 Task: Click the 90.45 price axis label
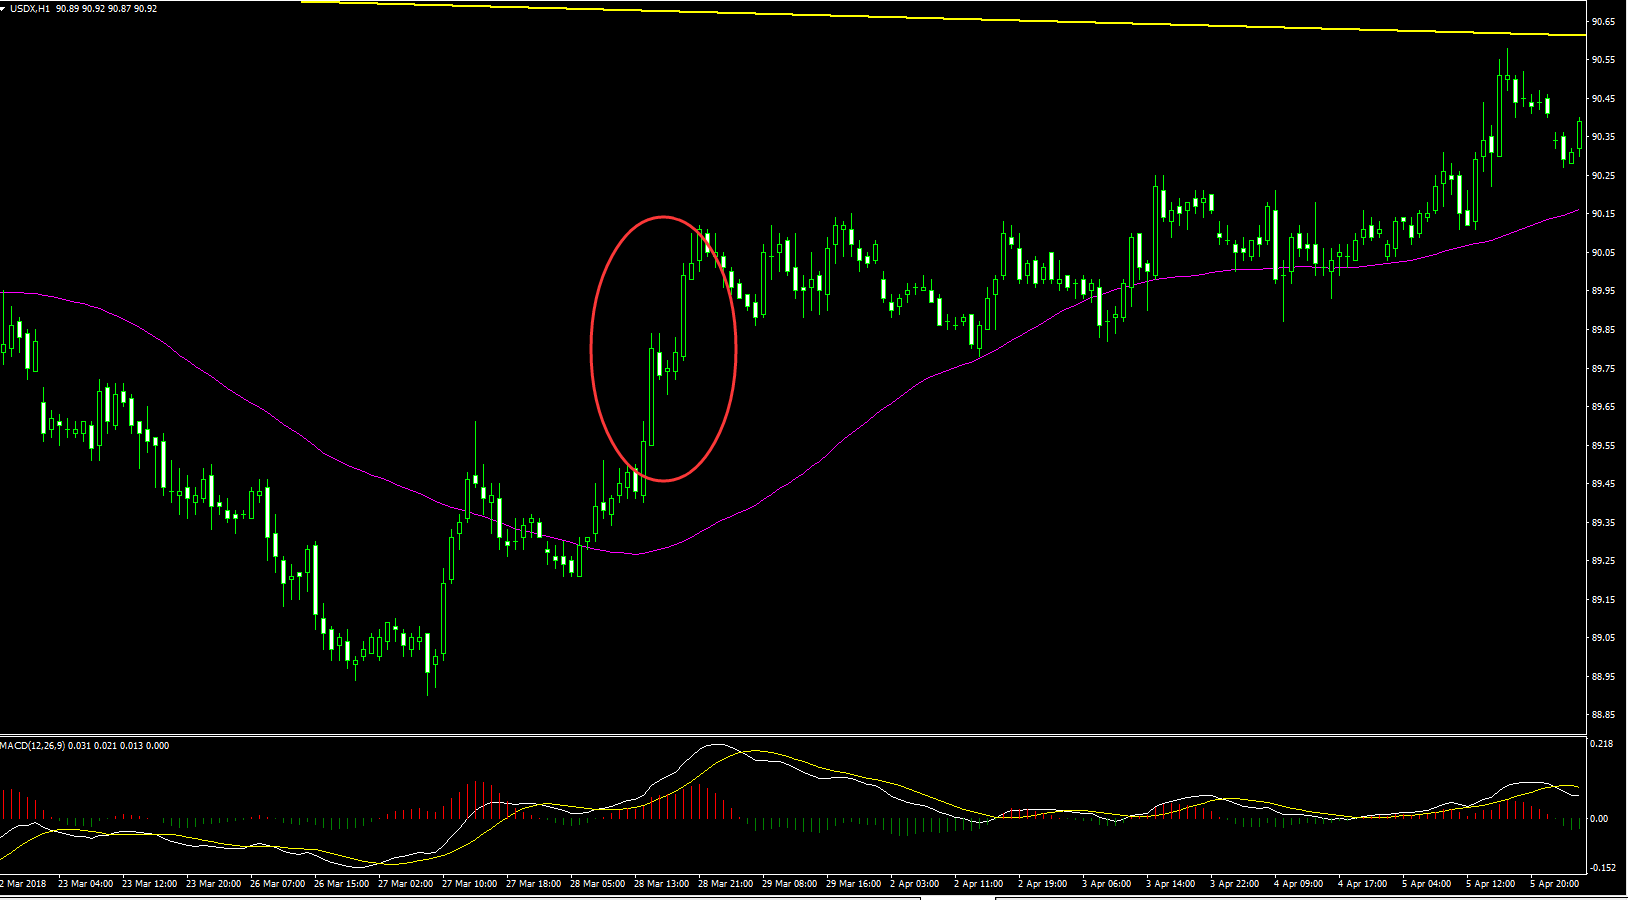click(x=1604, y=99)
